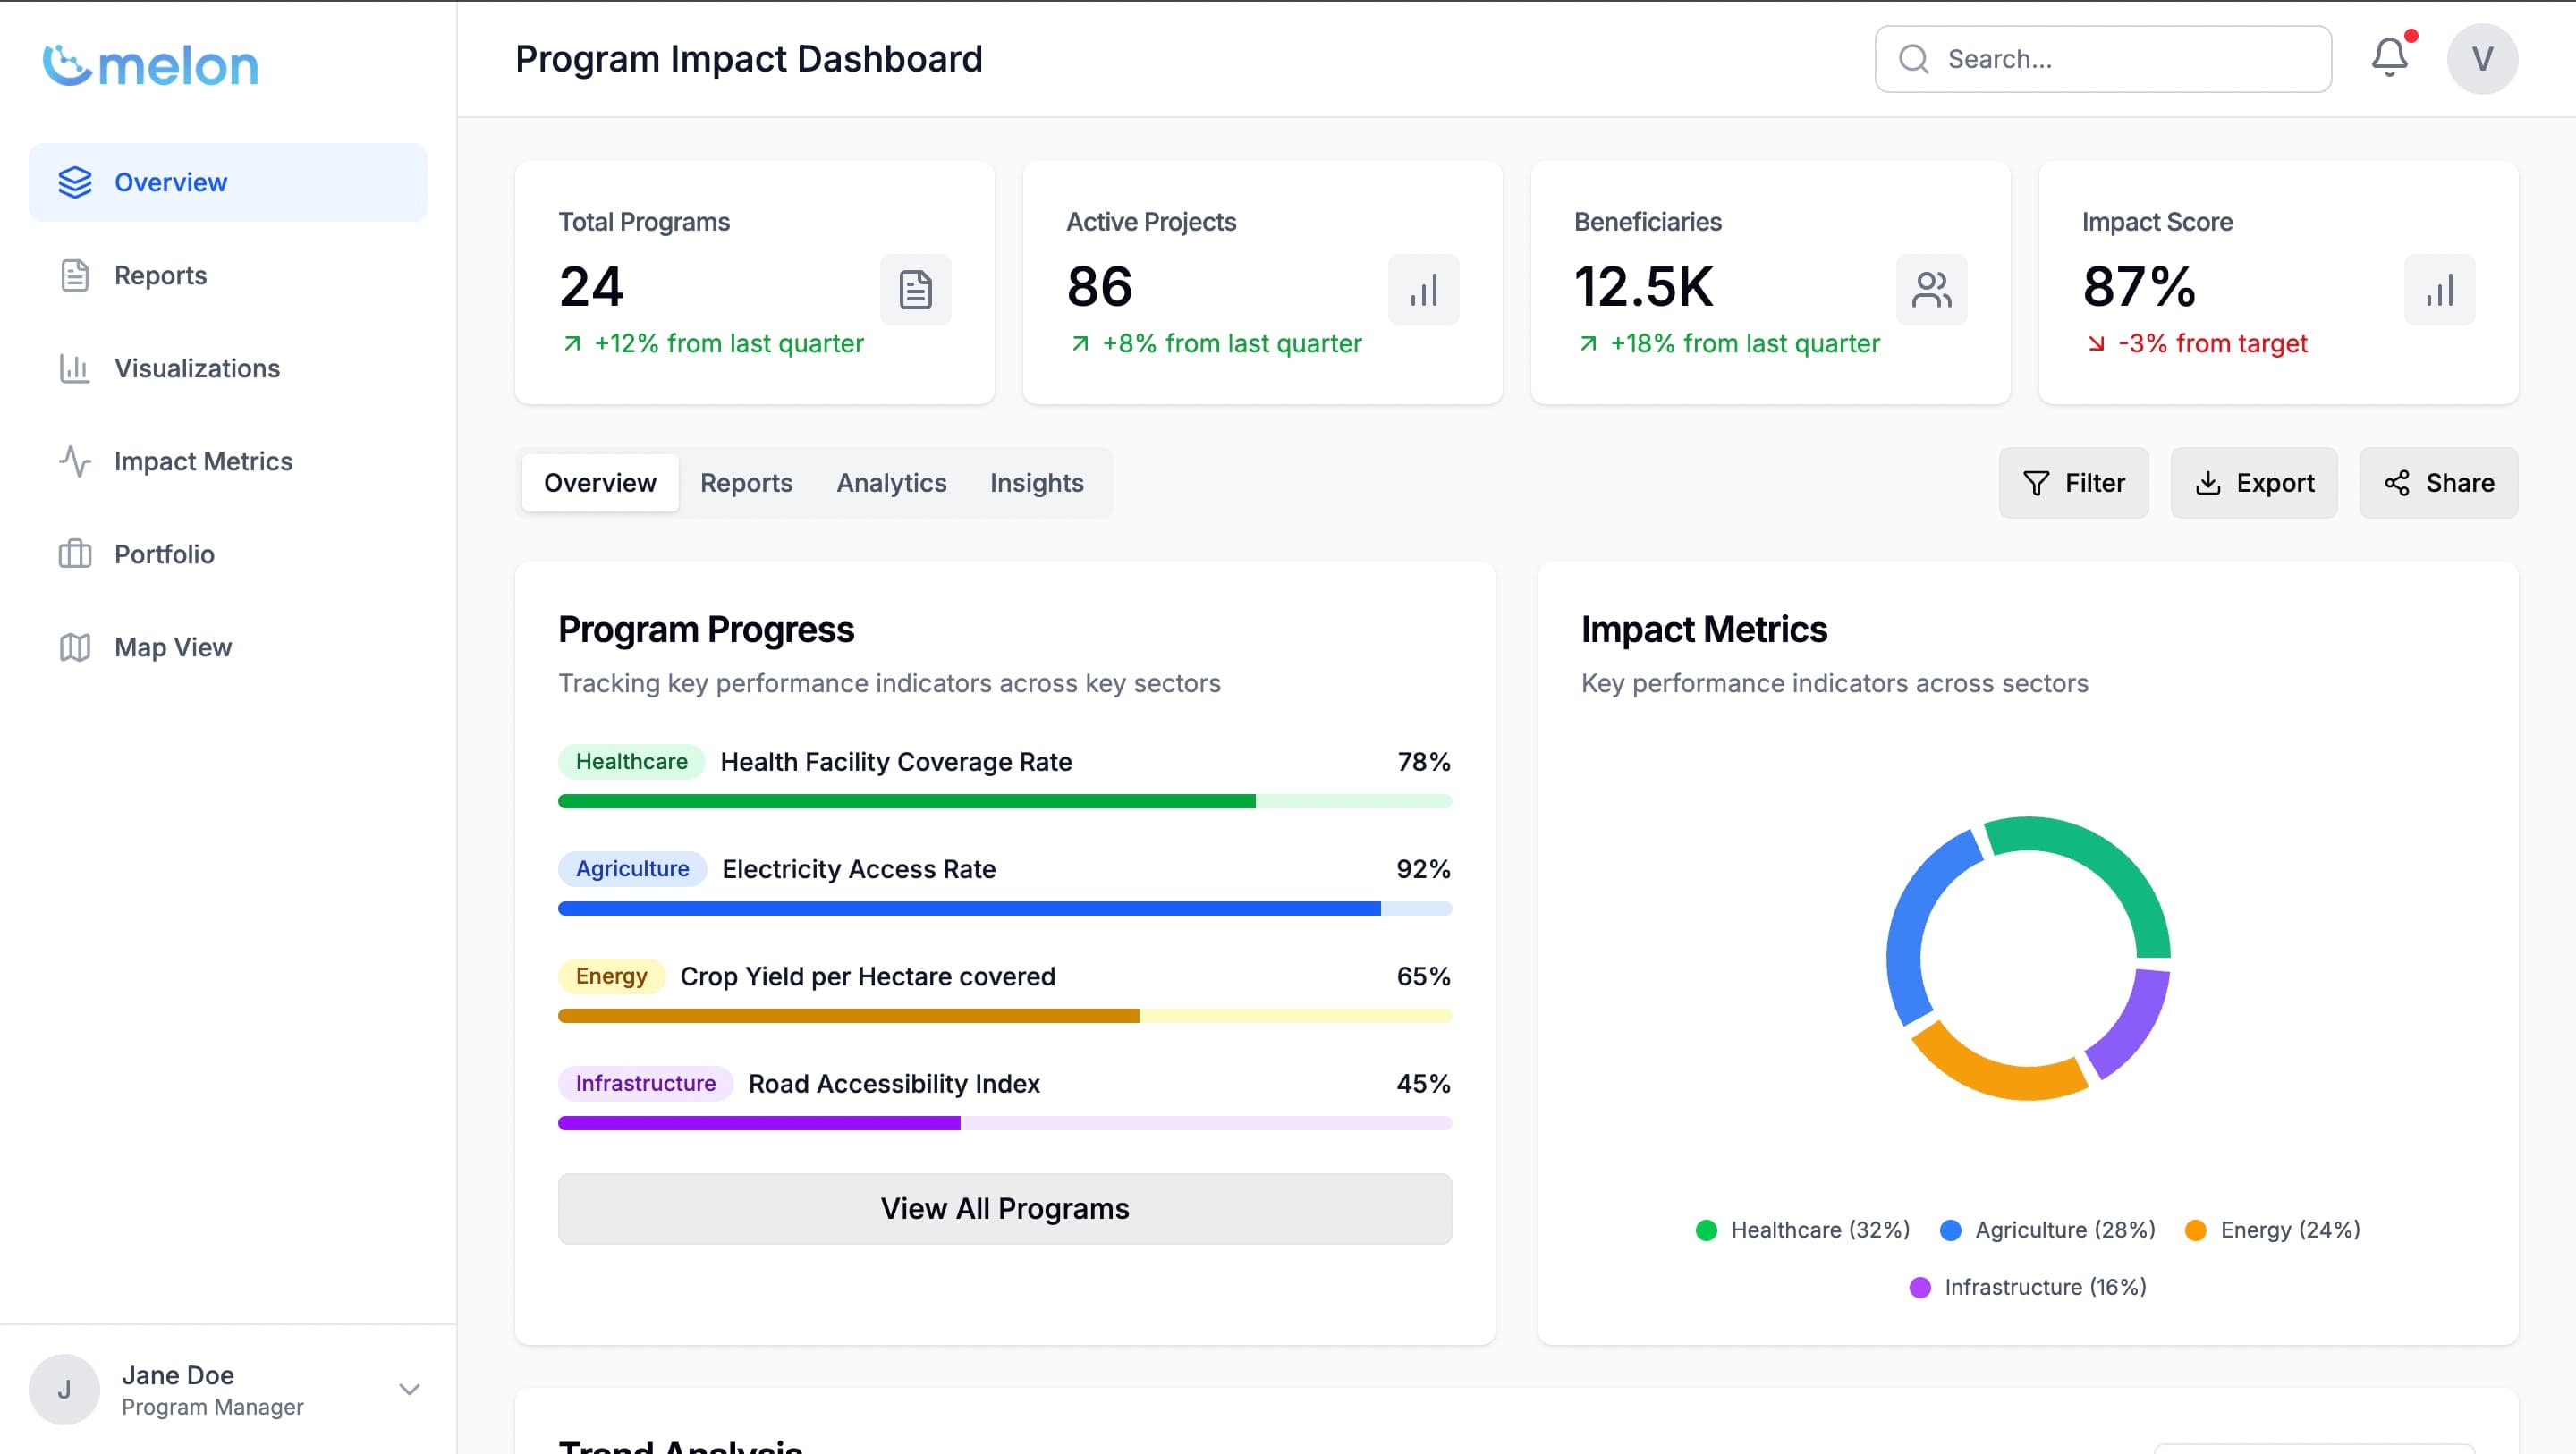Click the Export button

pos(2253,483)
